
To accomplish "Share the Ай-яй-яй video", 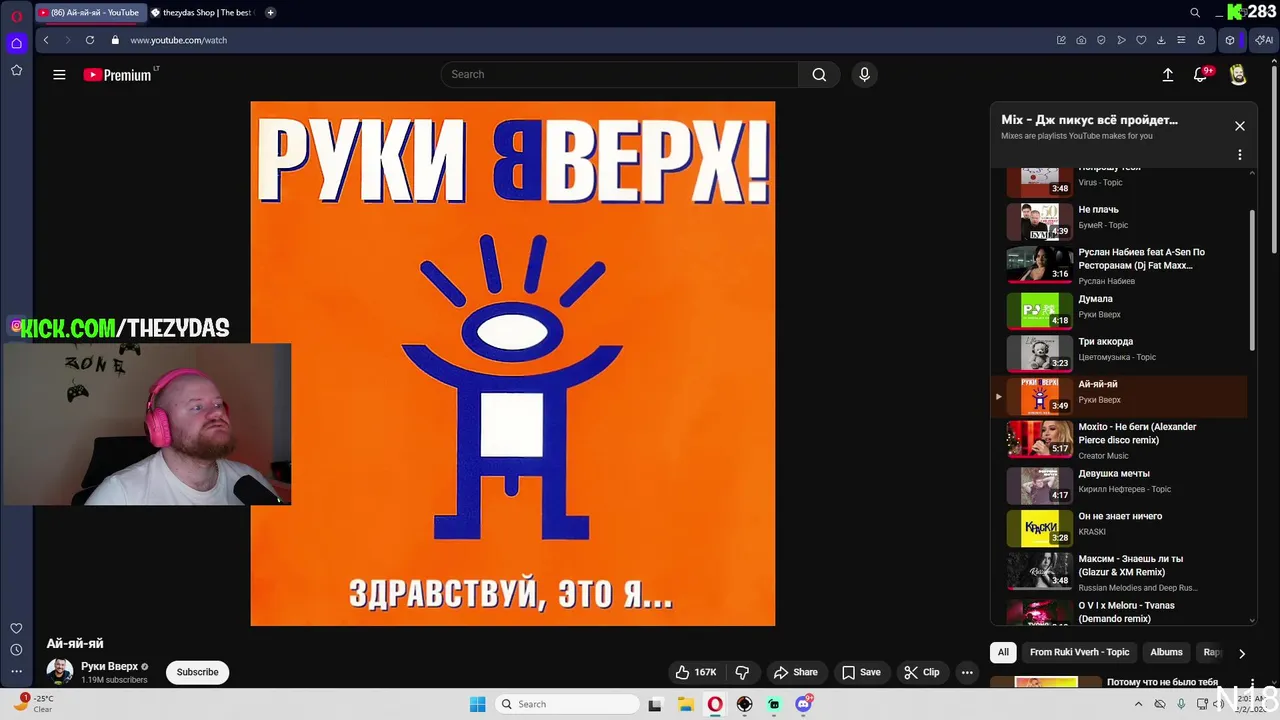I will click(796, 672).
